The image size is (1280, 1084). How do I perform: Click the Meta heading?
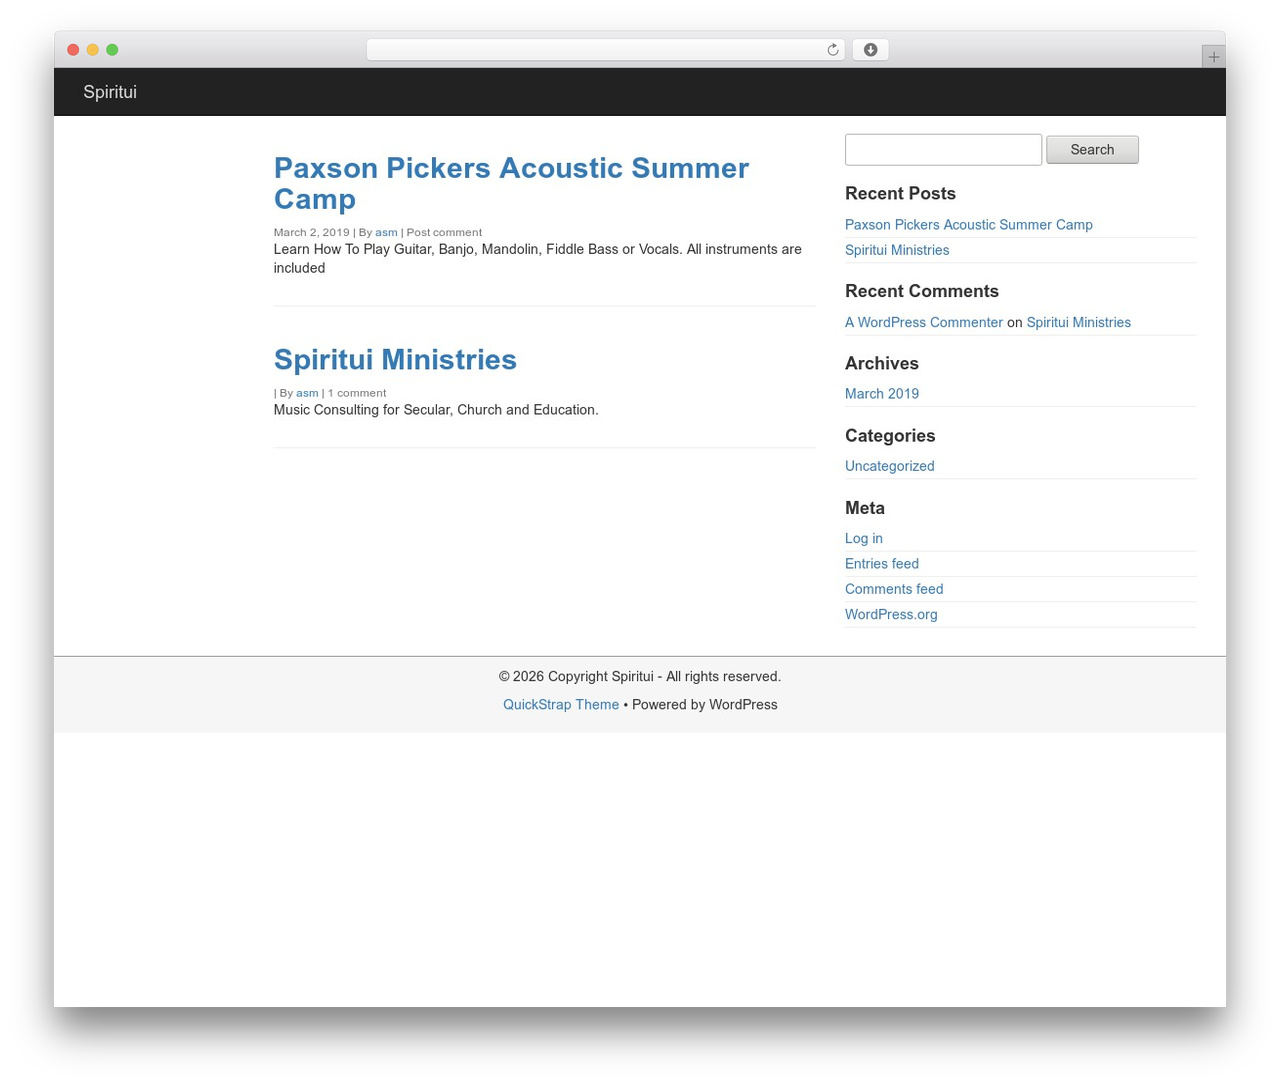click(x=865, y=508)
